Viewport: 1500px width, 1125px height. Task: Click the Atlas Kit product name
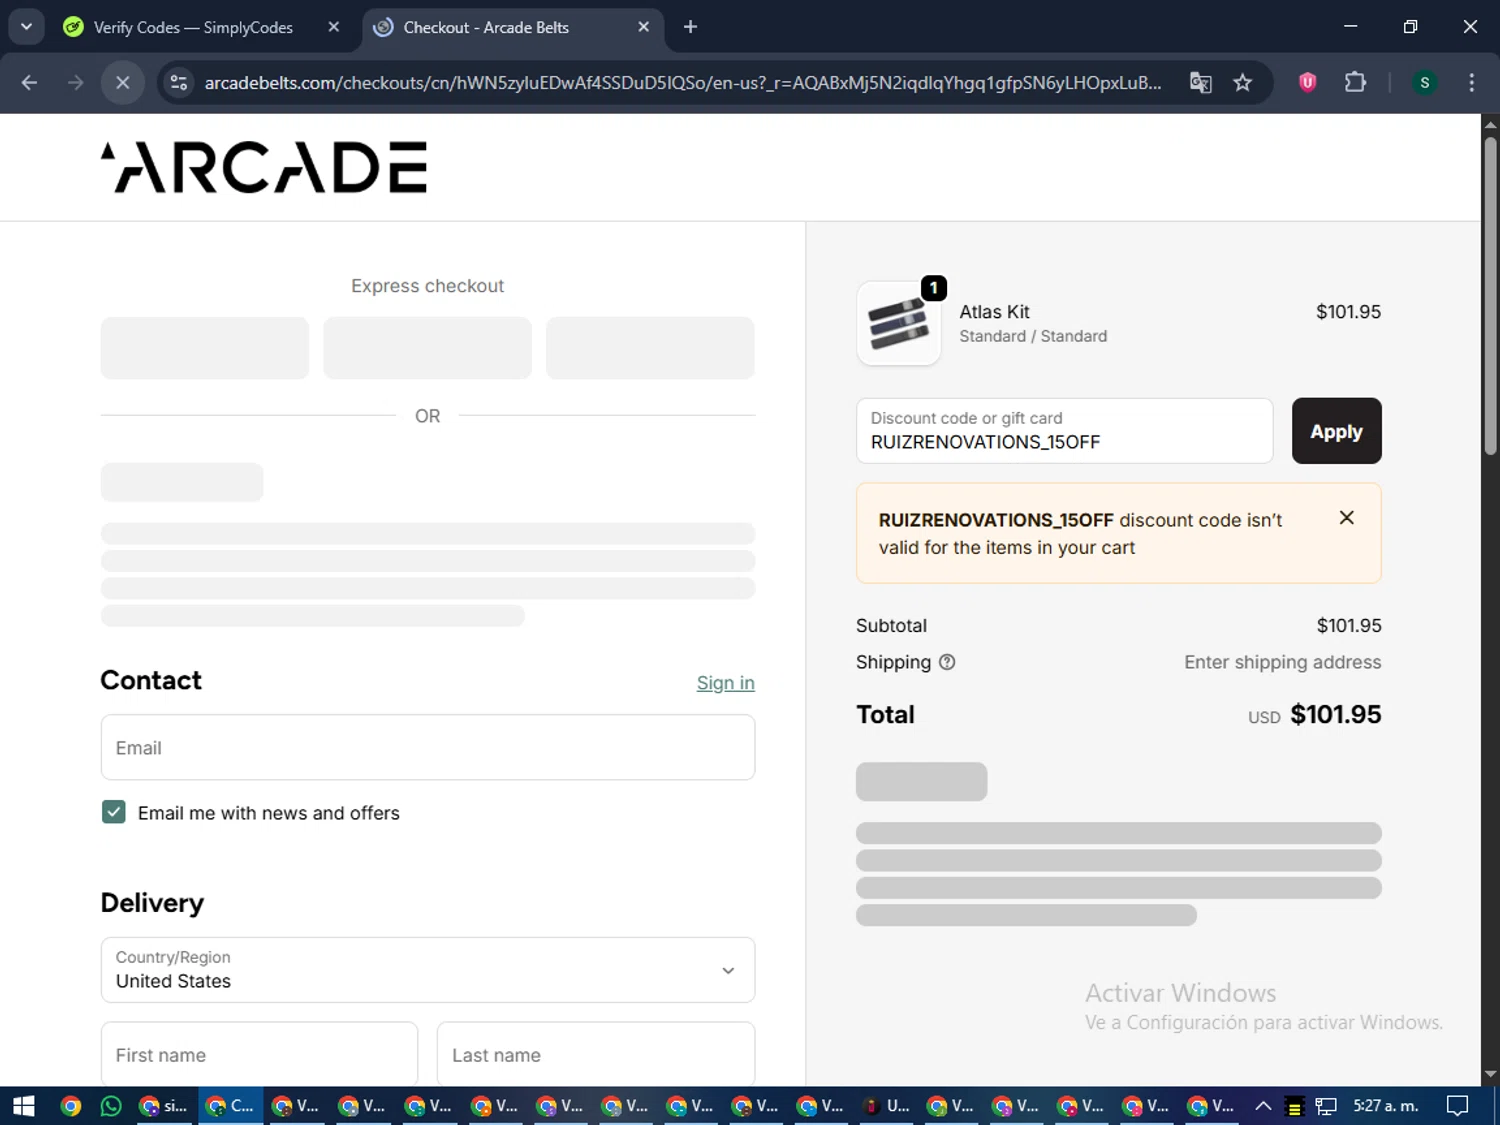[x=994, y=312]
